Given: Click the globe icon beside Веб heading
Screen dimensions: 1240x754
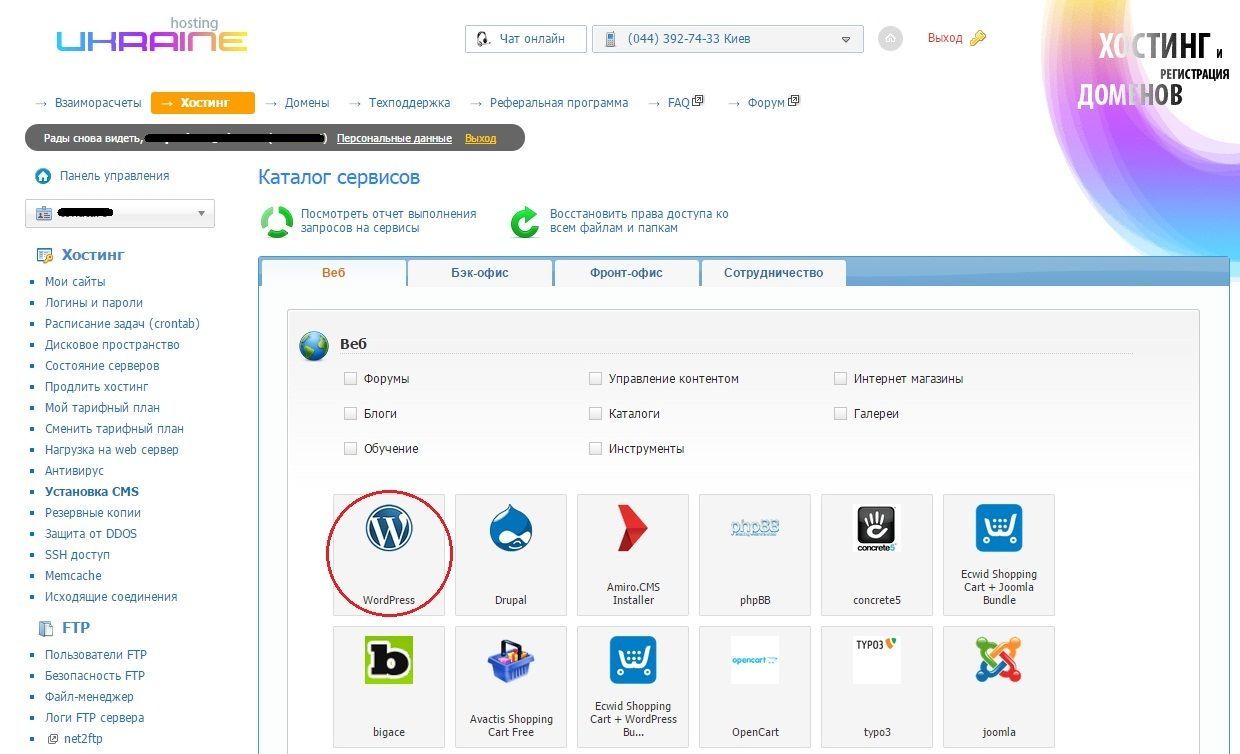Looking at the screenshot, I should pos(314,346).
